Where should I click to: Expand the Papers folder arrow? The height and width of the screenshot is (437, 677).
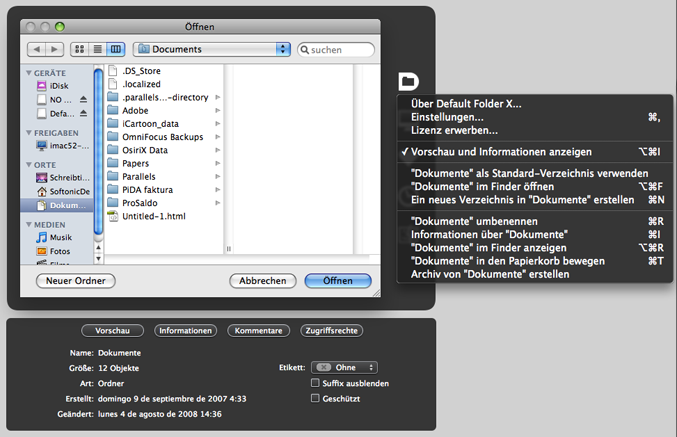(x=218, y=163)
